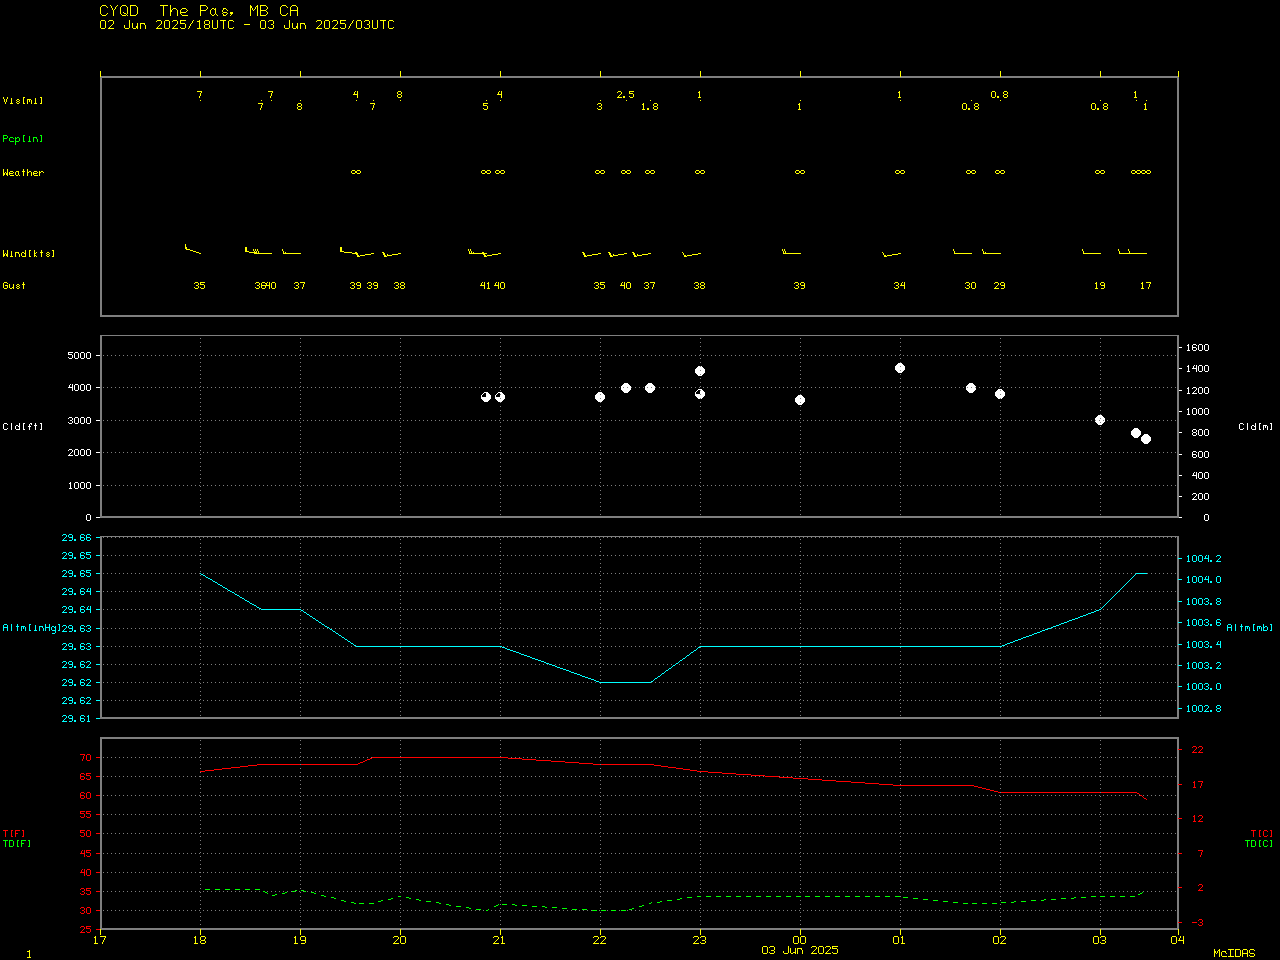The image size is (1280, 960).
Task: Select the gust value 34
Action: pyautogui.click(x=900, y=286)
